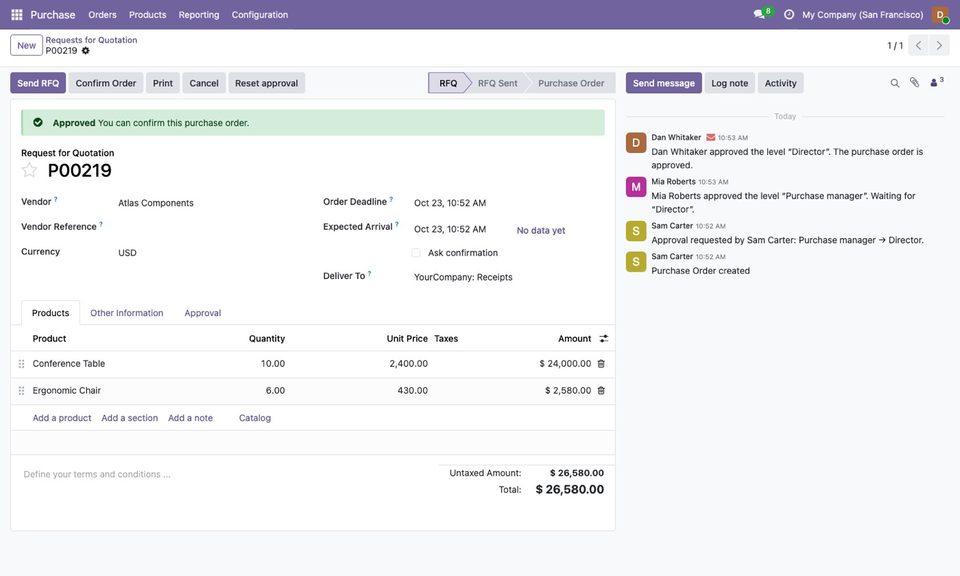Click Add a product link
960x576 pixels.
click(x=62, y=418)
